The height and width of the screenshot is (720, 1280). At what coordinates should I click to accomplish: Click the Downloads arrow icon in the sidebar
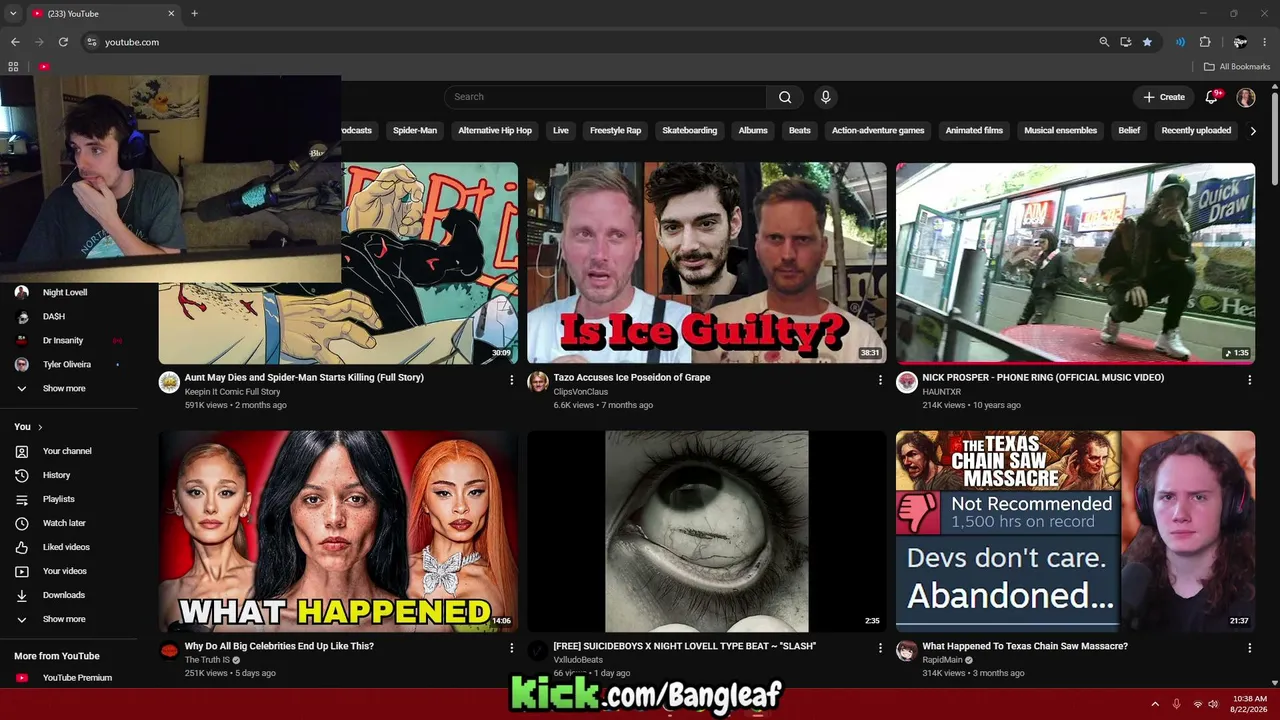pos(21,595)
